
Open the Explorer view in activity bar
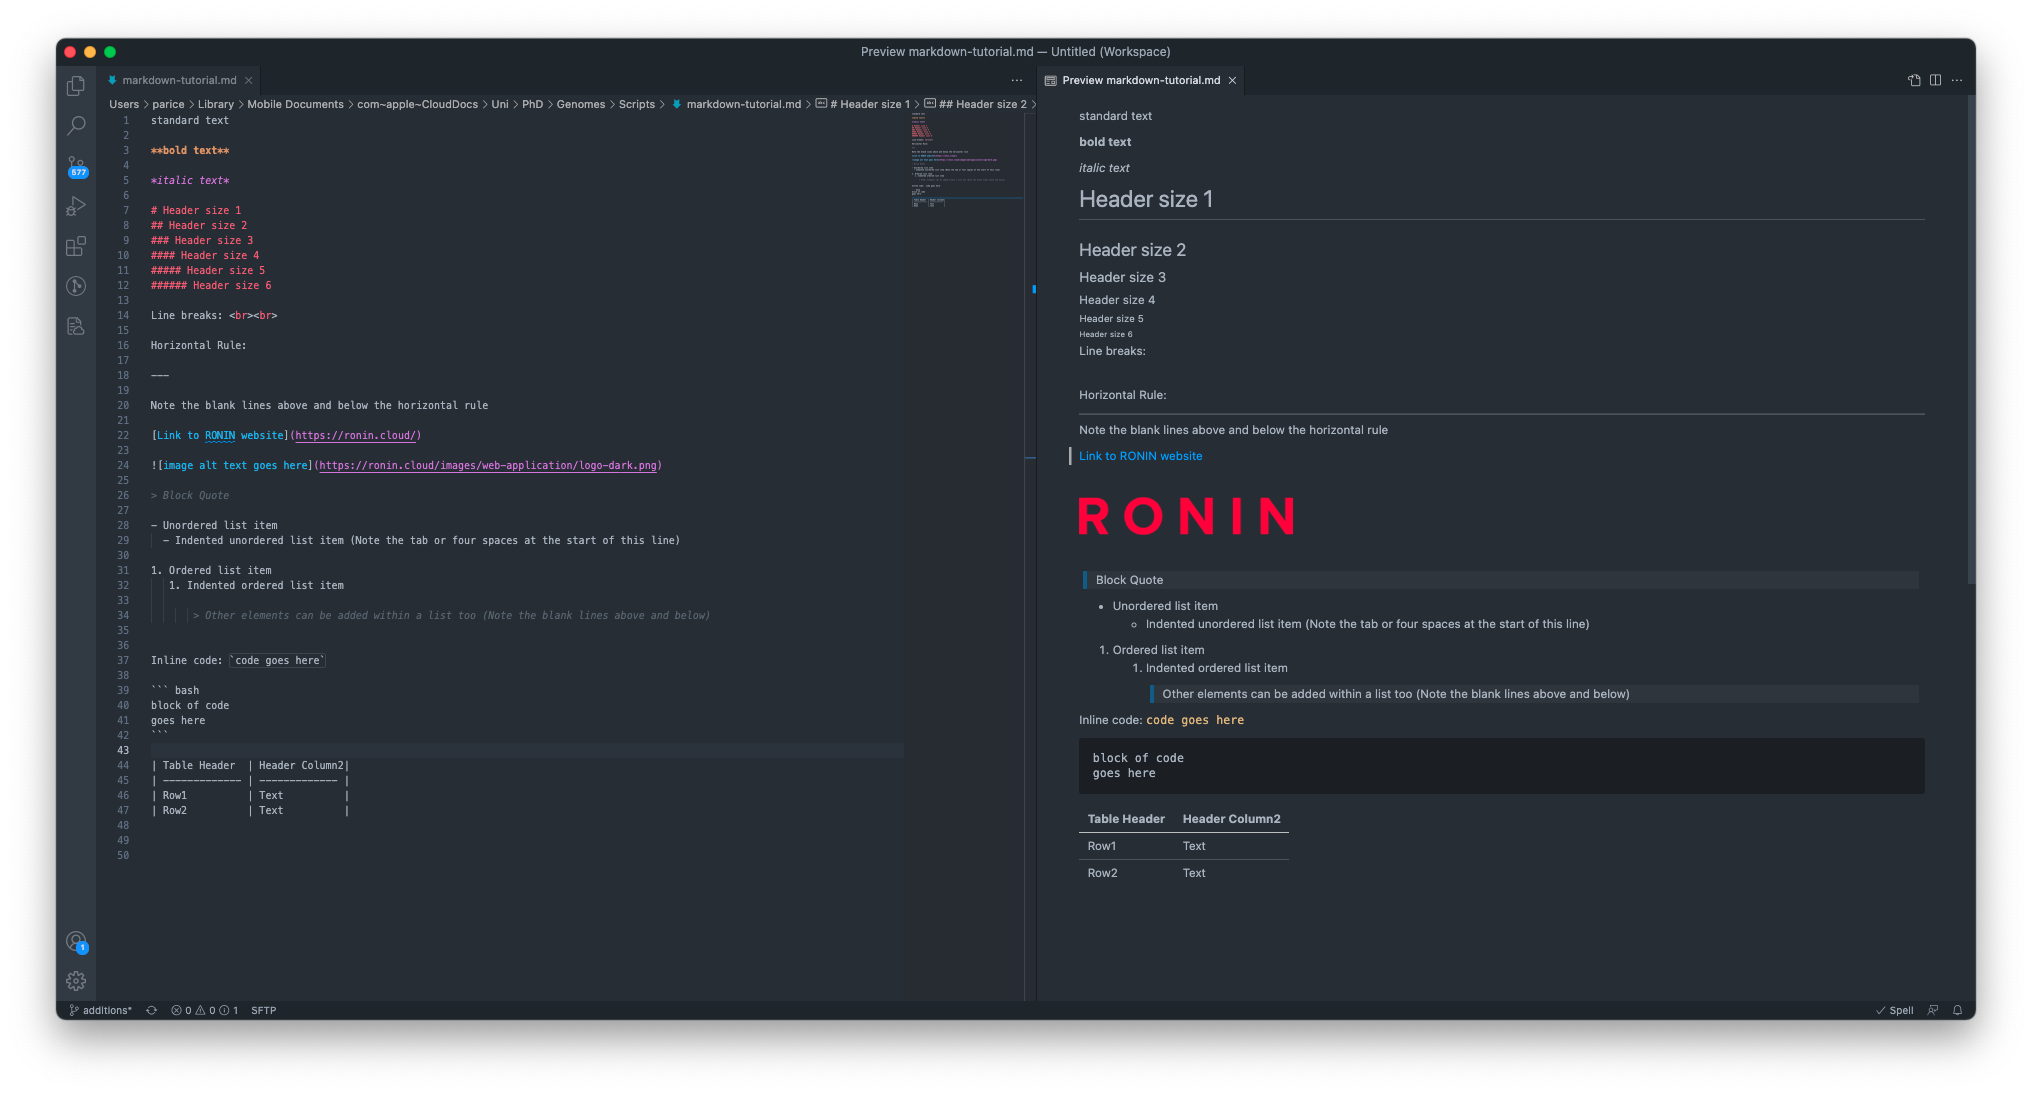(x=76, y=86)
